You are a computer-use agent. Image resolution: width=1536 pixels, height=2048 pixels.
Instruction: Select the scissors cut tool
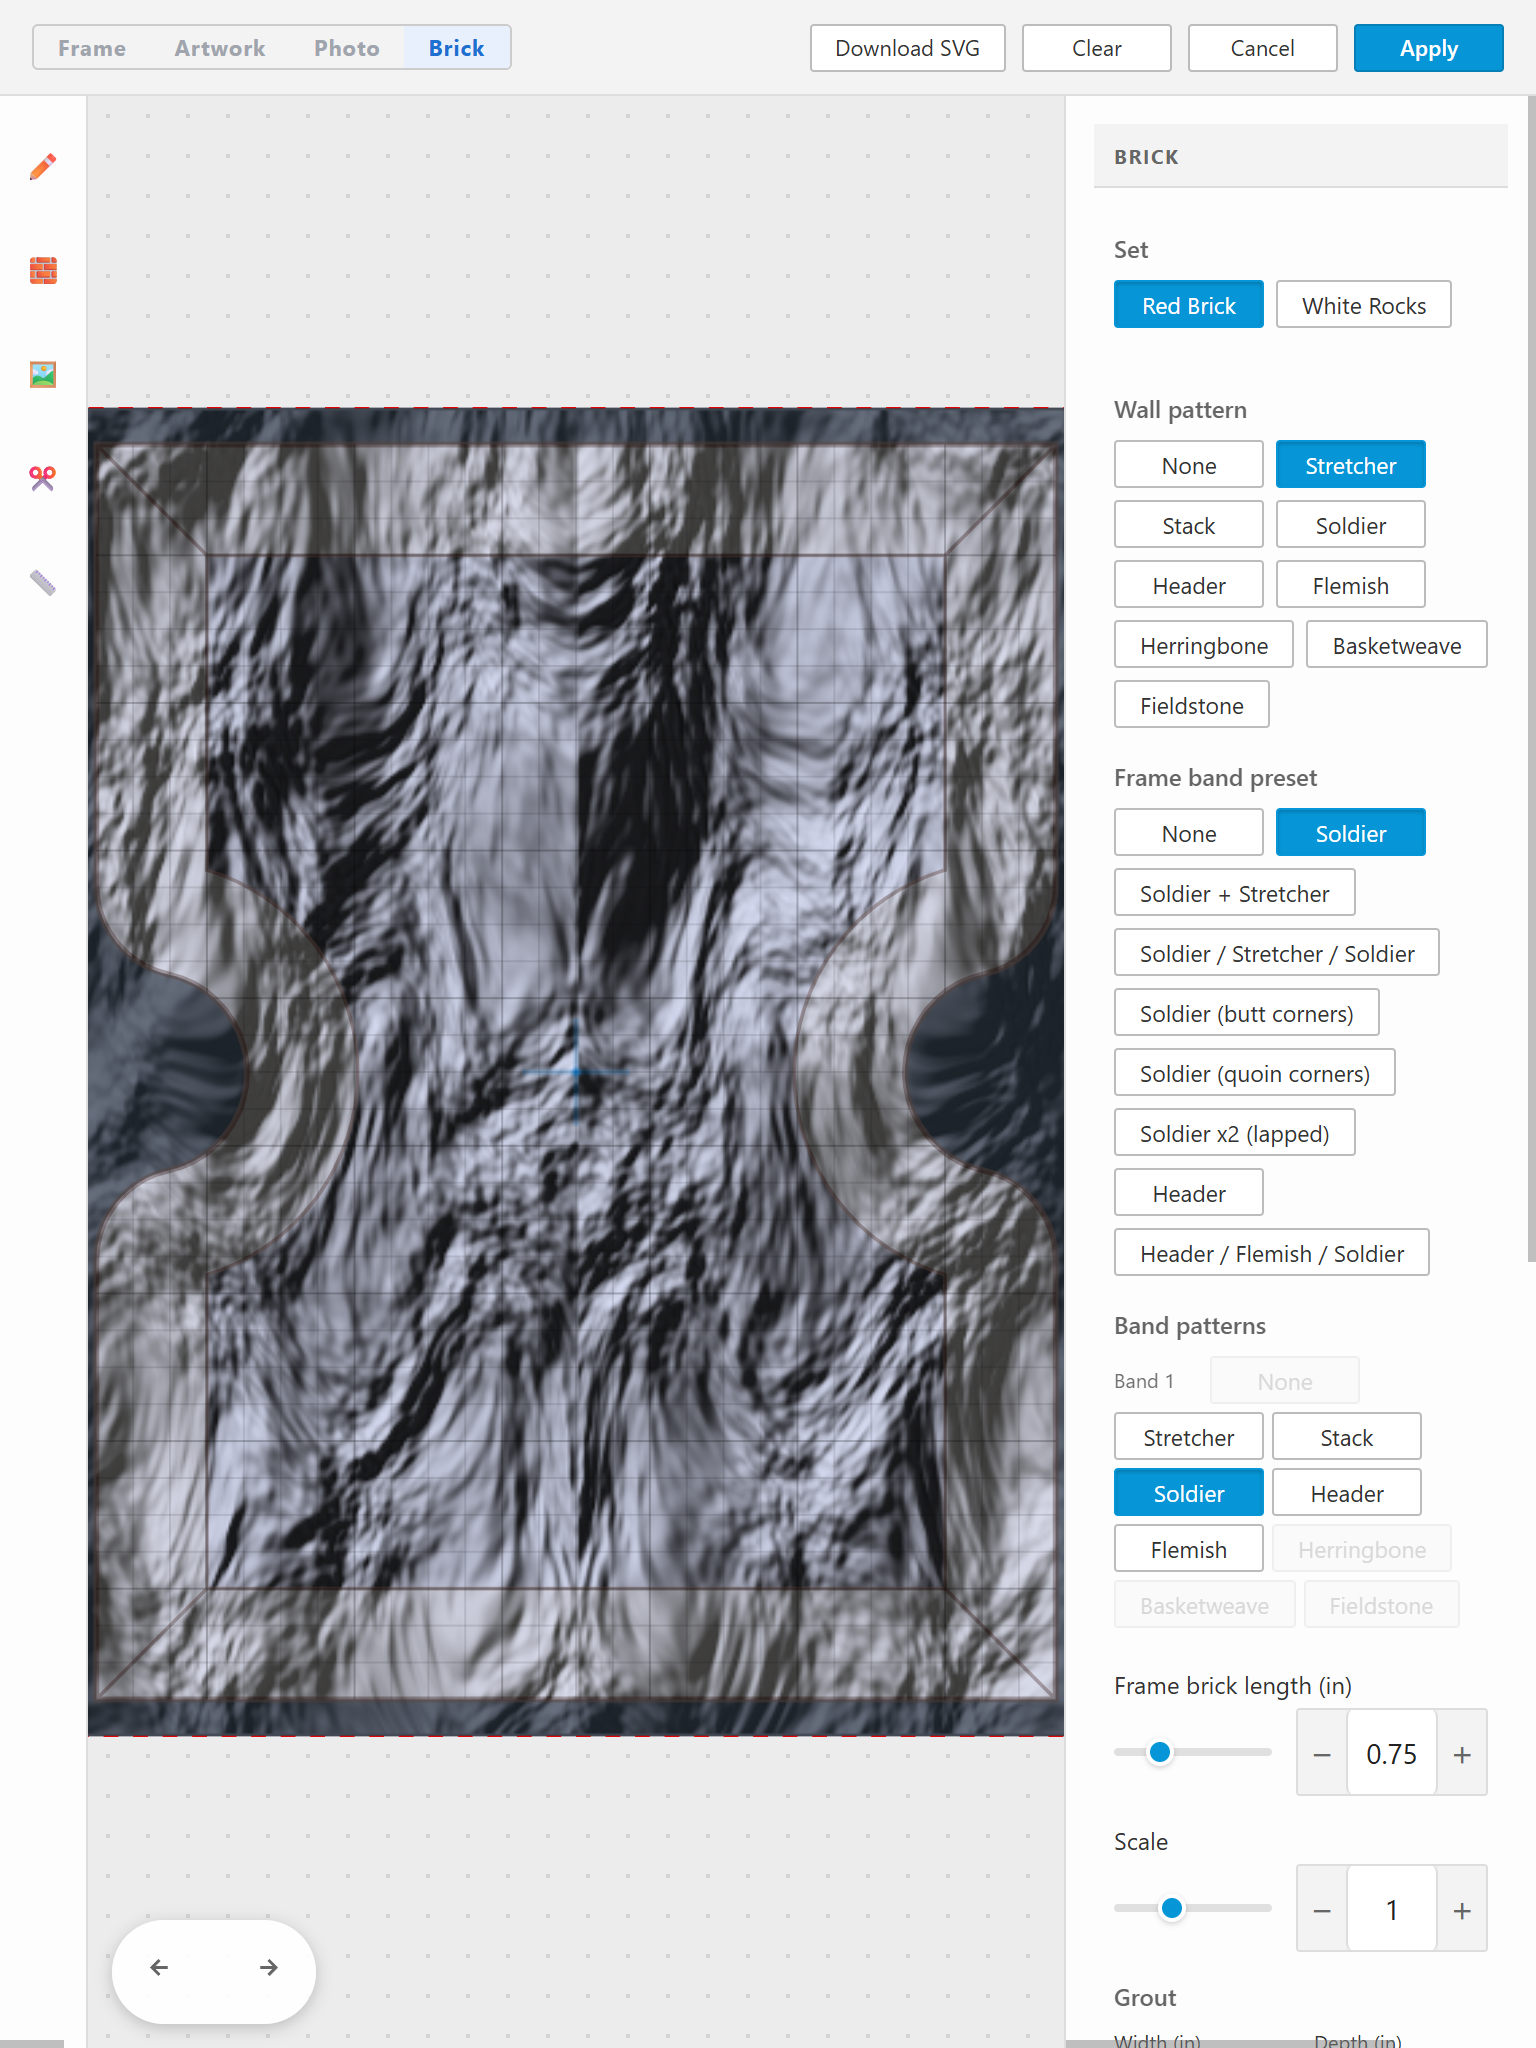tap(43, 478)
